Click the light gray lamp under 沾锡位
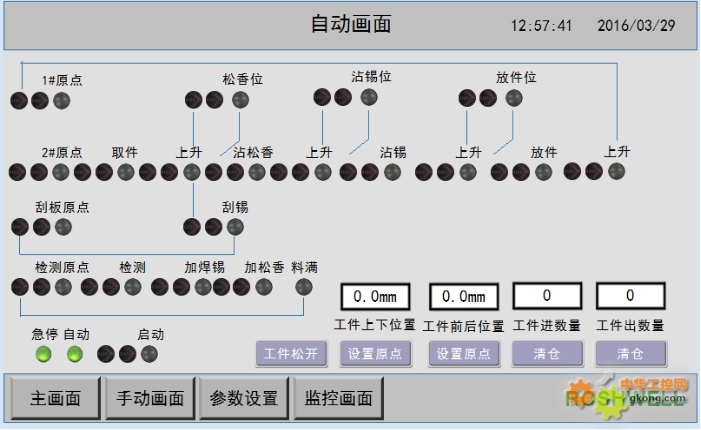The width and height of the screenshot is (701, 430). pyautogui.click(x=369, y=97)
